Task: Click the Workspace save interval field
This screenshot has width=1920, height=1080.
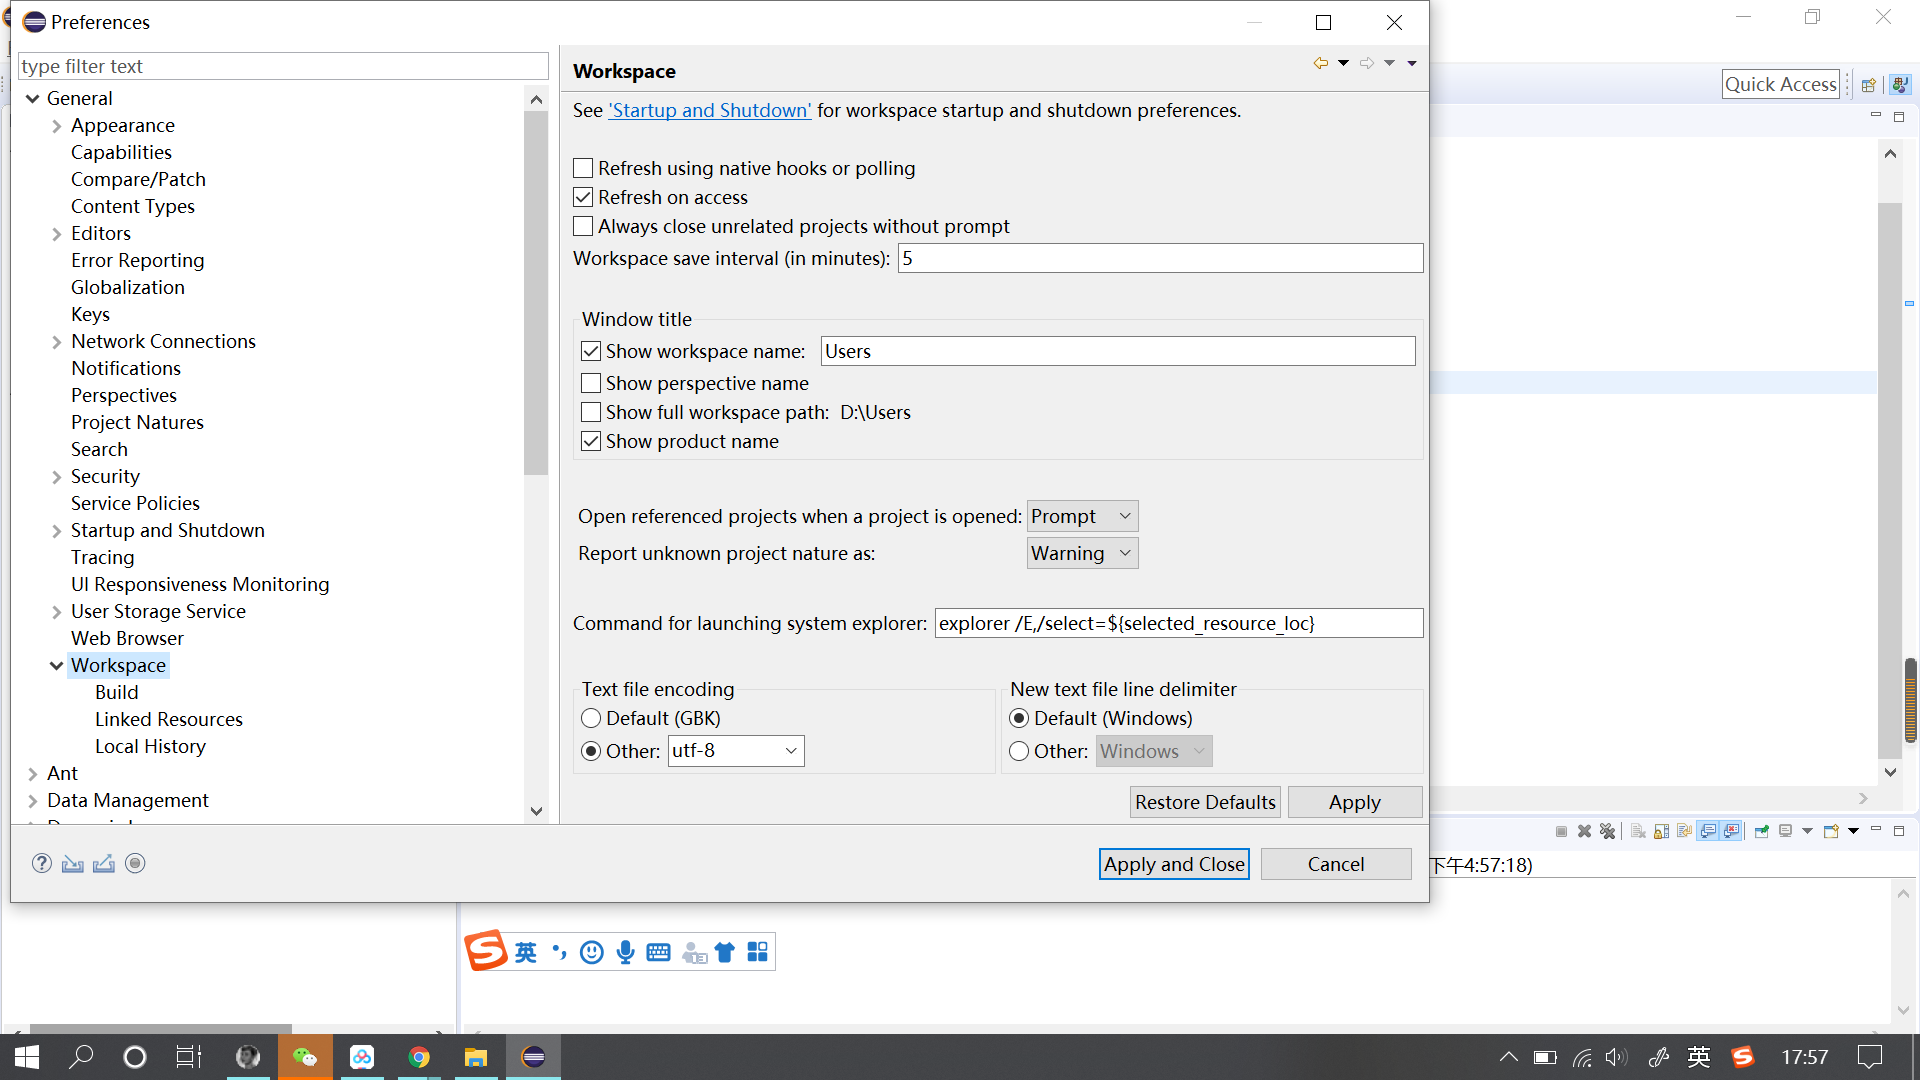Action: pyautogui.click(x=1159, y=258)
